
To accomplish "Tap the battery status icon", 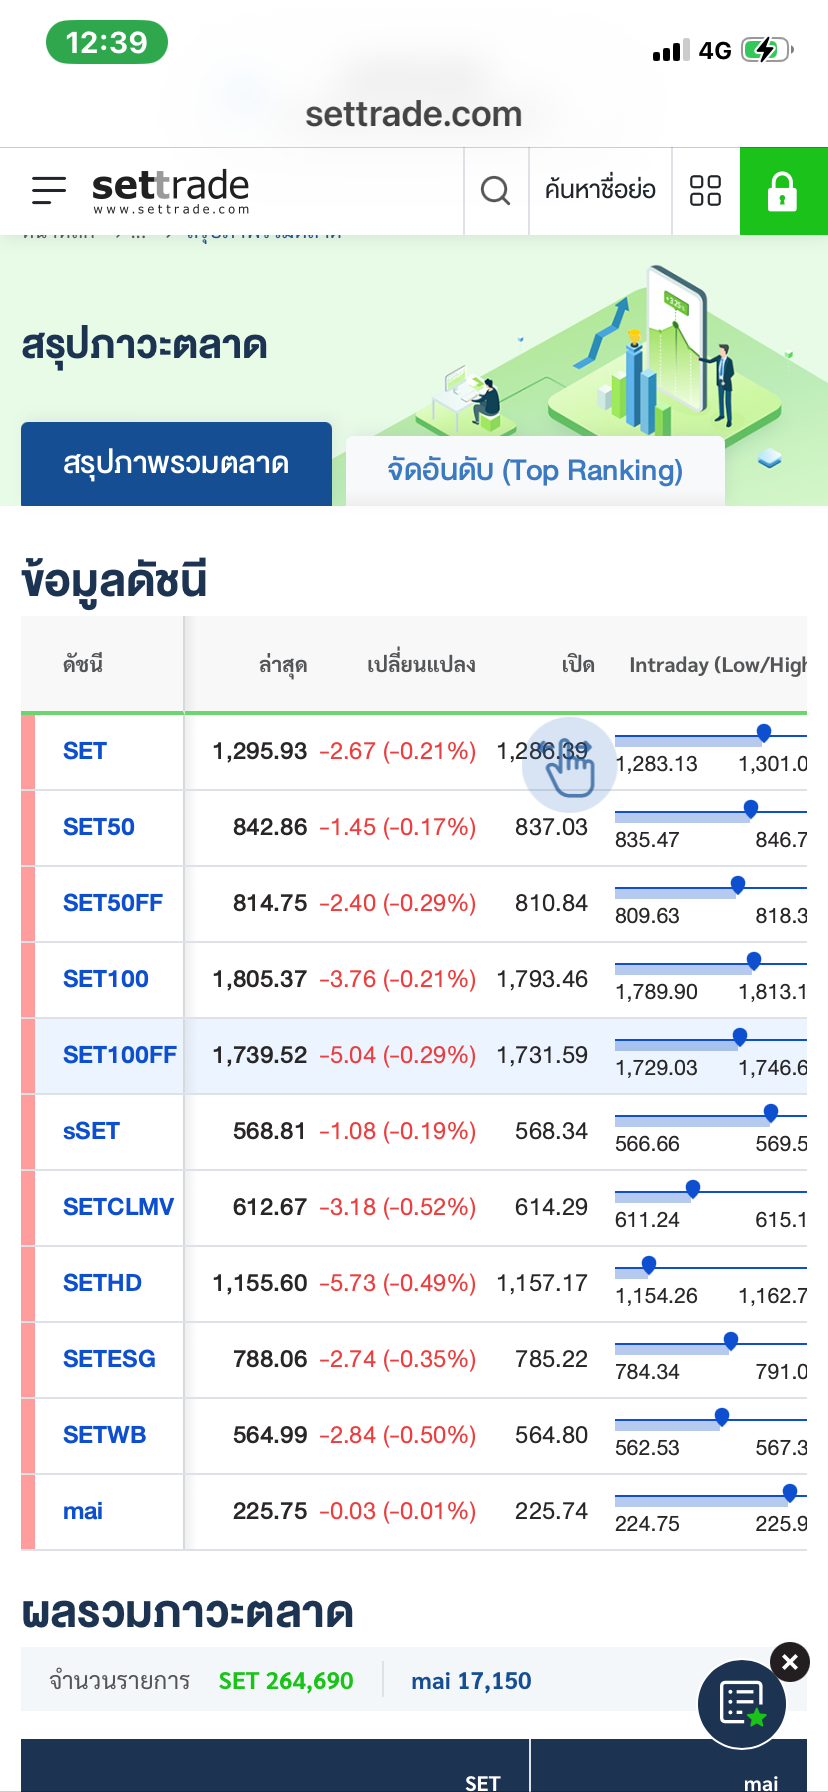I will click(x=766, y=50).
